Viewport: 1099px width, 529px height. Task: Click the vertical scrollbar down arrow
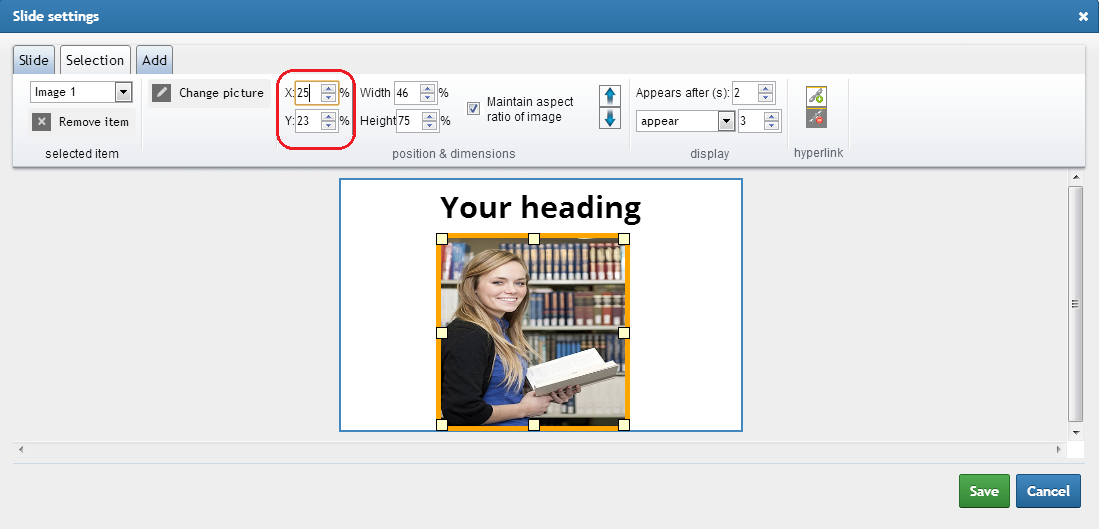(x=1075, y=432)
